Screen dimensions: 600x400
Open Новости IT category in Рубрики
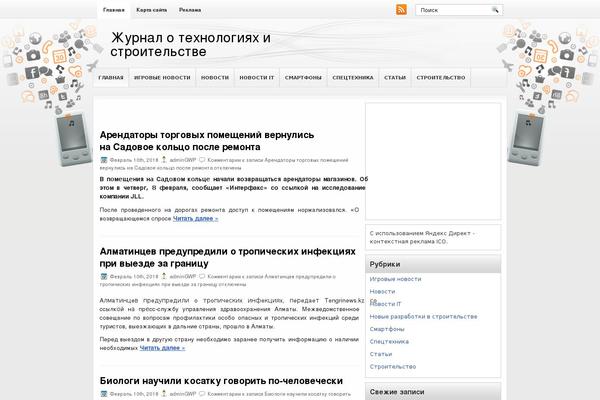click(x=386, y=304)
